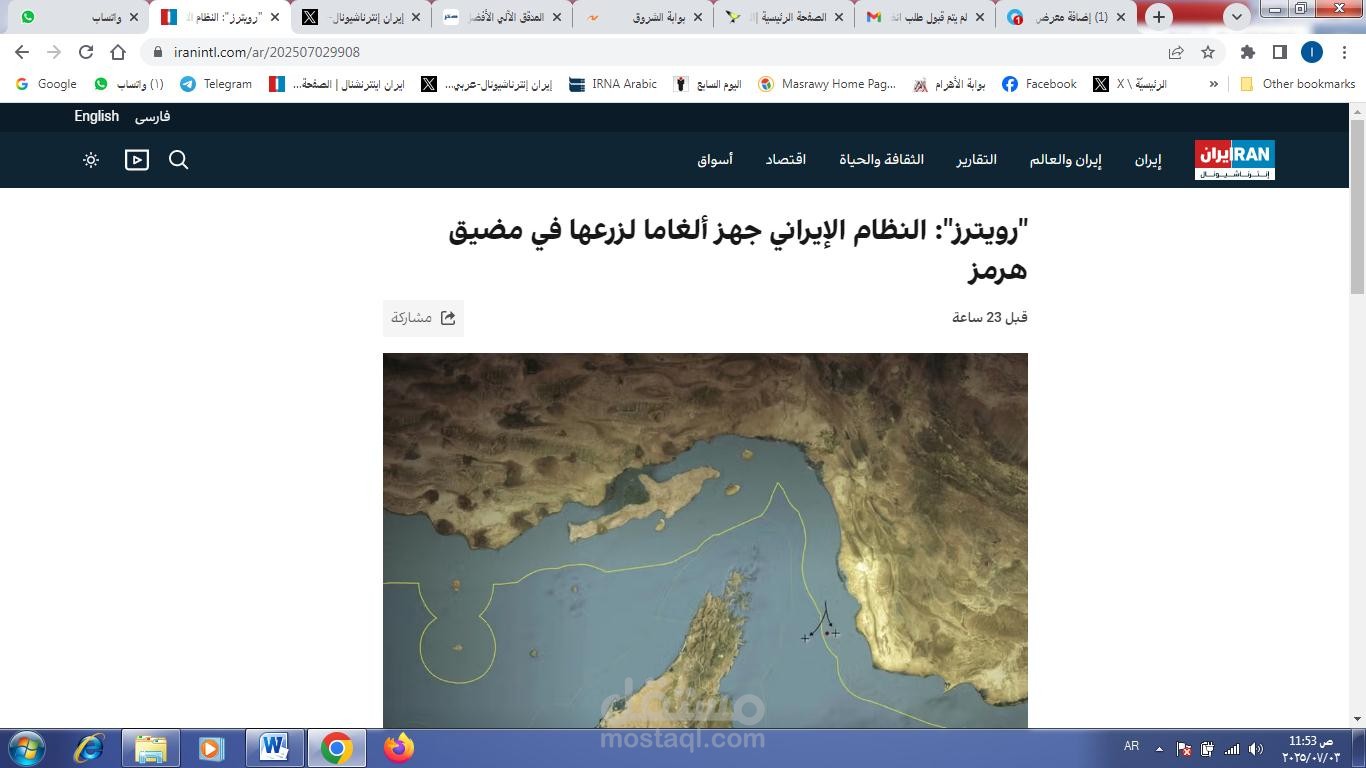Open the إيران والعالم menu item
The width and height of the screenshot is (1366, 768).
pyautogui.click(x=1066, y=160)
